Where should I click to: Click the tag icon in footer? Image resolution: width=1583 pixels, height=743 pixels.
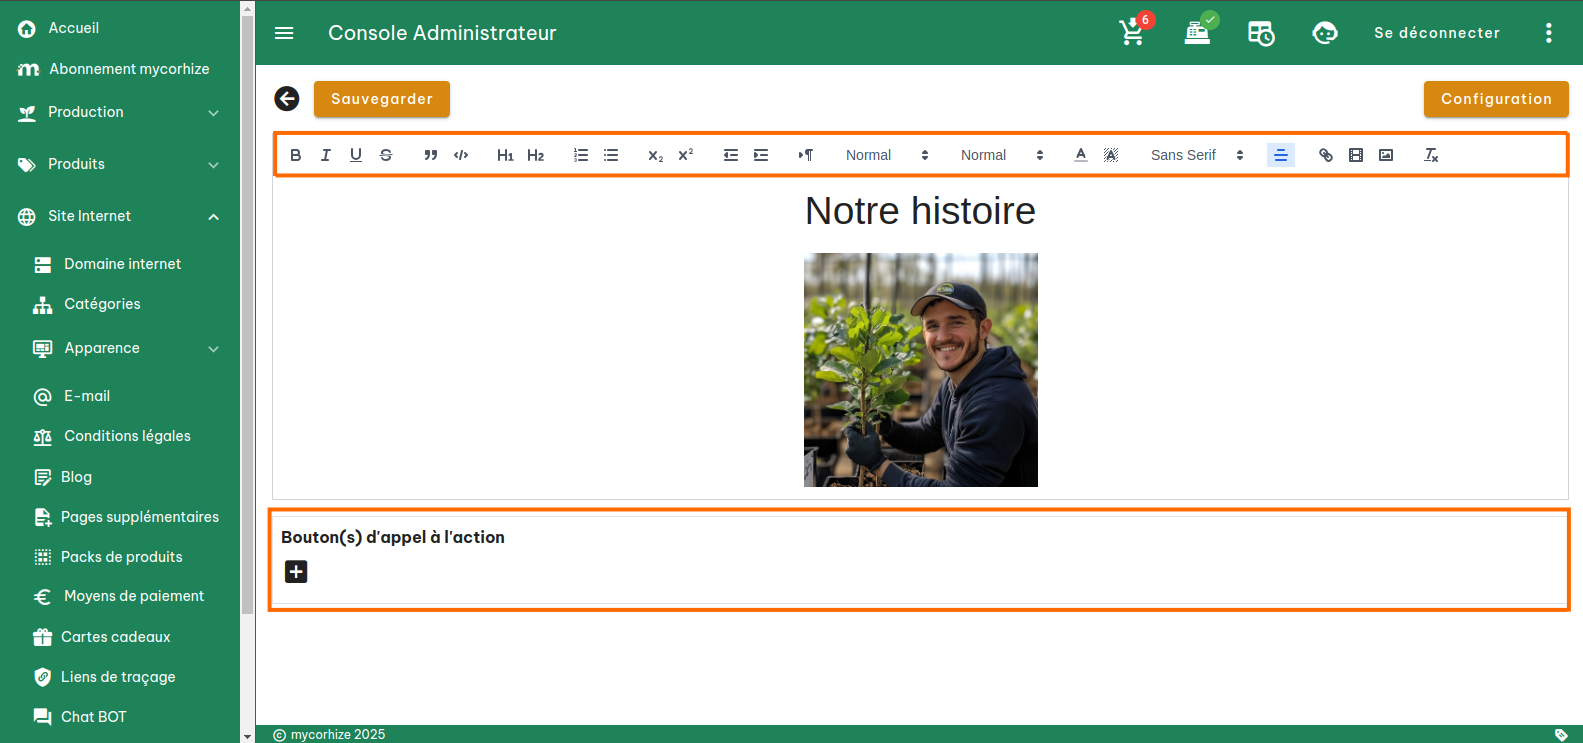[1561, 735]
